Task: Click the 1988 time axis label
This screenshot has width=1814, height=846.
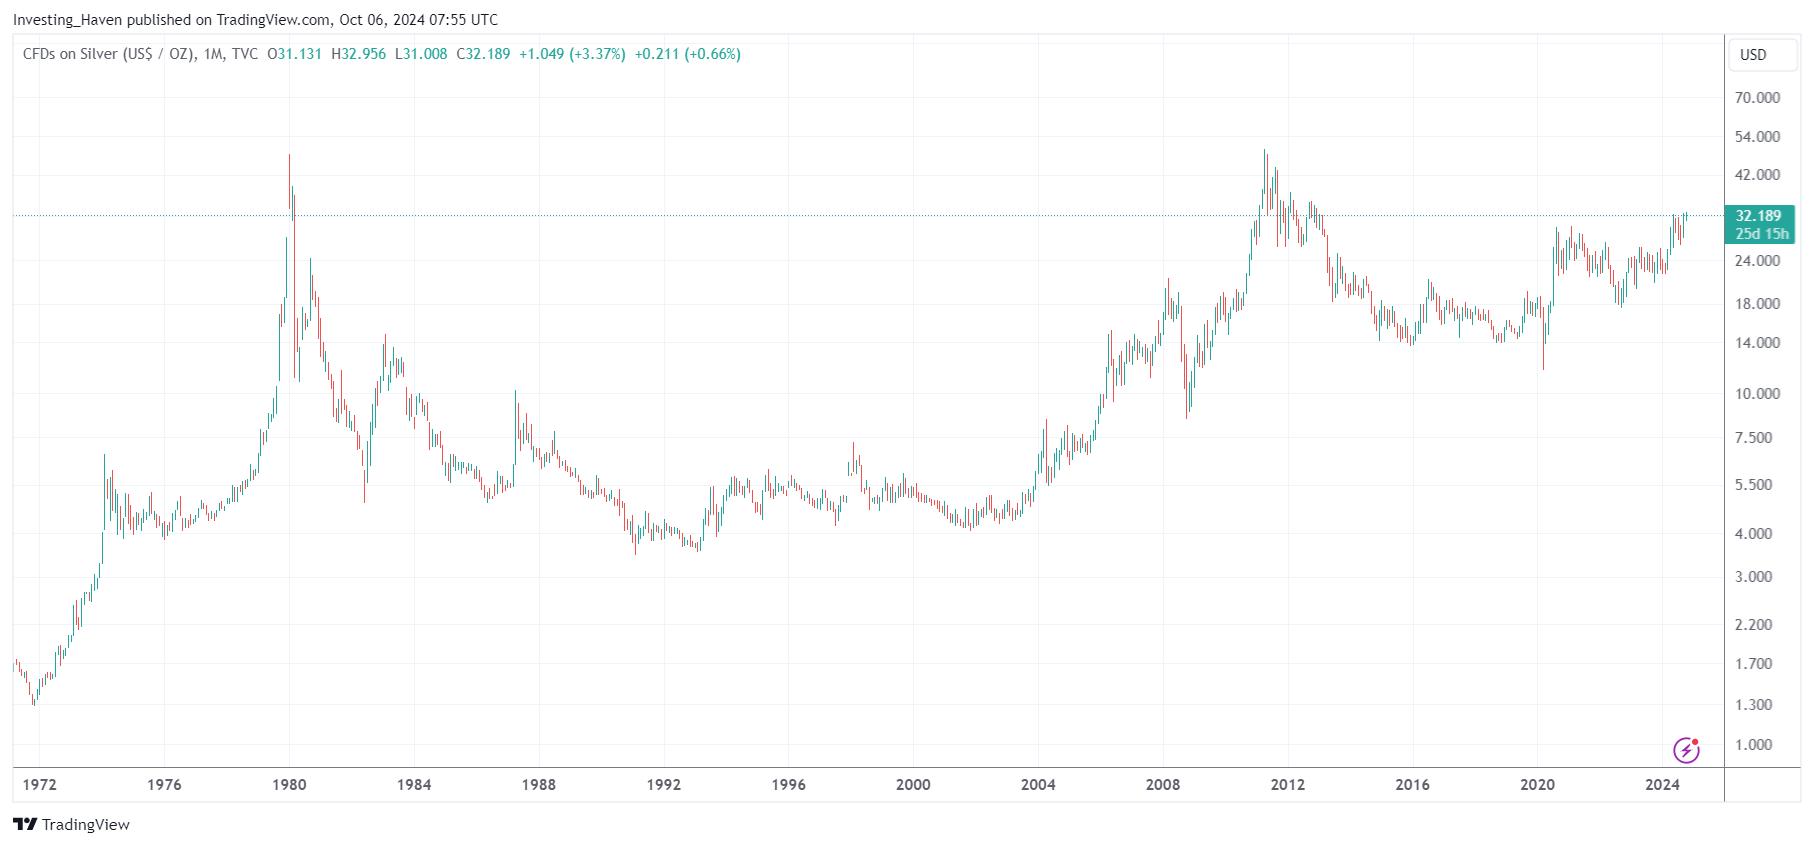Action: click(539, 785)
